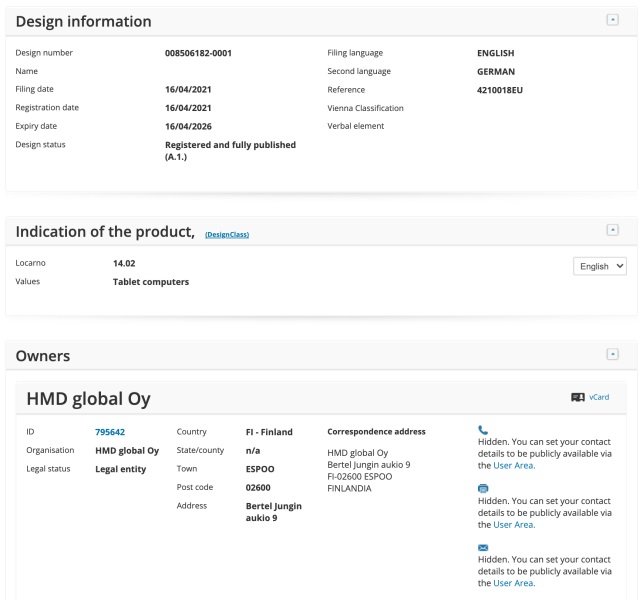The width and height of the screenshot is (640, 601).
Task: Open User Area link under phone icon
Action: [514, 465]
